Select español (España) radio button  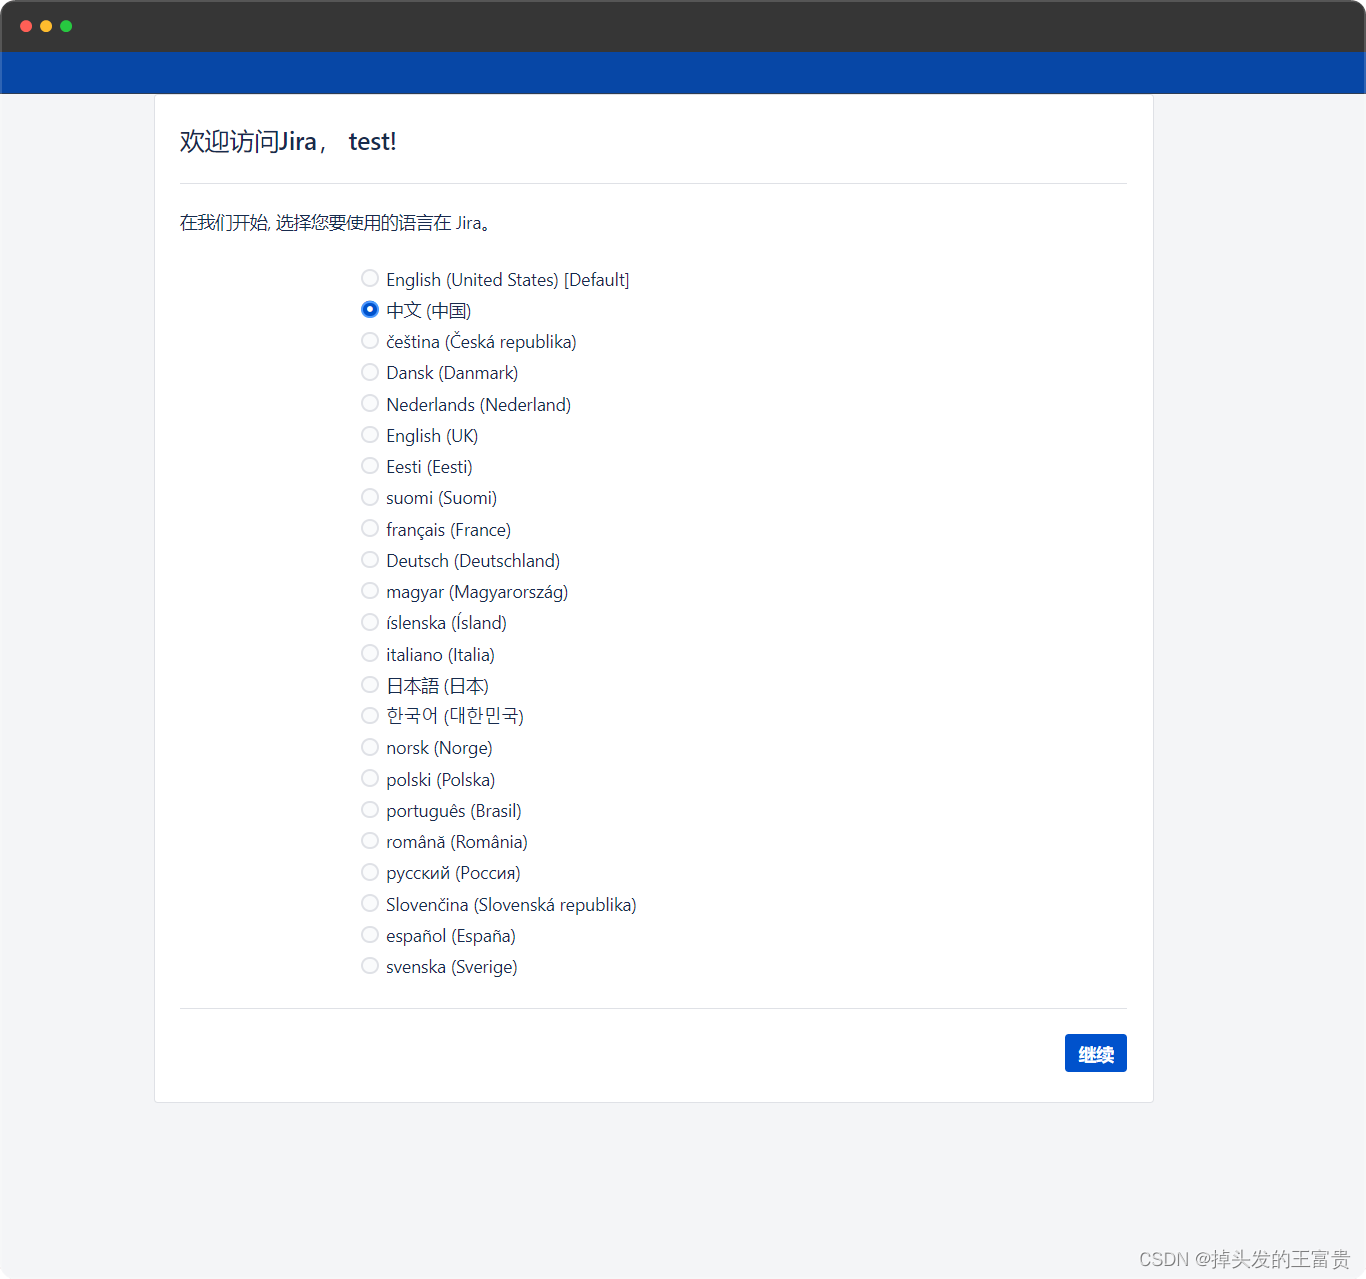pyautogui.click(x=370, y=935)
